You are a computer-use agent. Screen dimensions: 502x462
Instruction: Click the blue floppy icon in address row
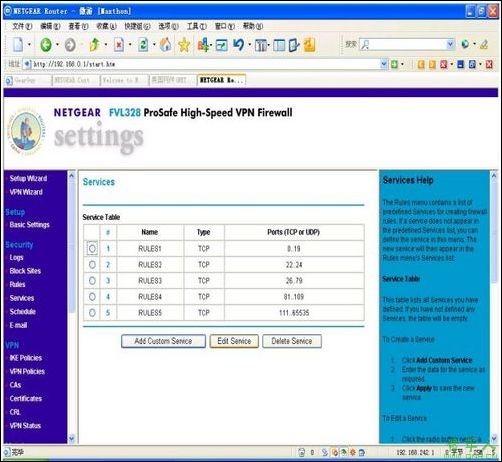click(460, 64)
